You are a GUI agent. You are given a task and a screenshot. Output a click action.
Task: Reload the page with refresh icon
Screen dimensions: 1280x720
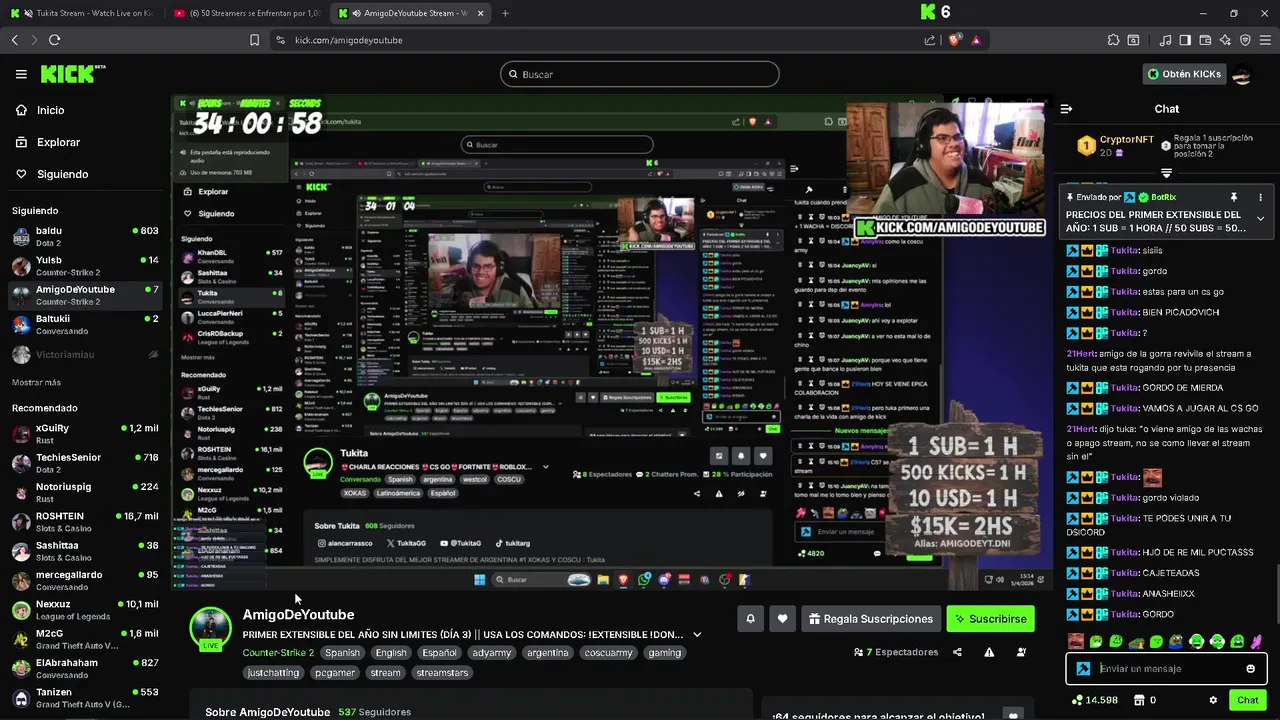tap(54, 40)
